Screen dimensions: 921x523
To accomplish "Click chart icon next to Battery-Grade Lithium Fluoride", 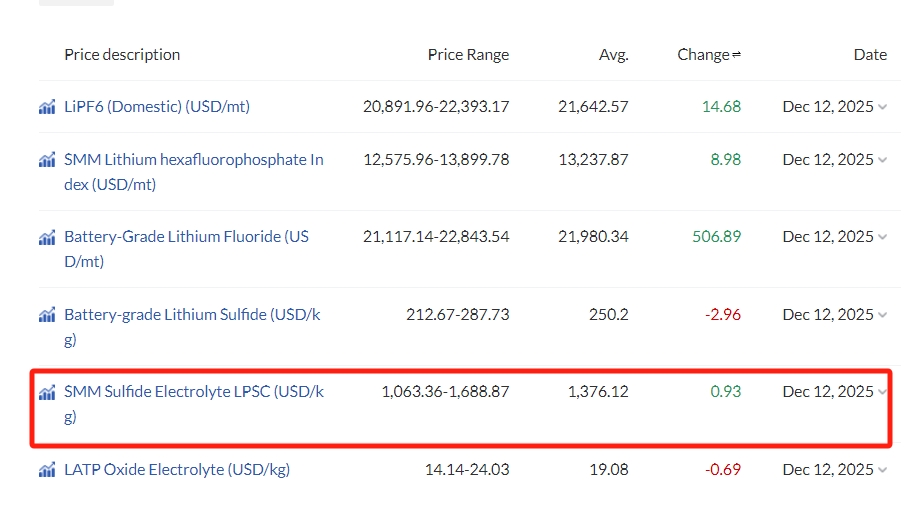I will click(x=47, y=237).
